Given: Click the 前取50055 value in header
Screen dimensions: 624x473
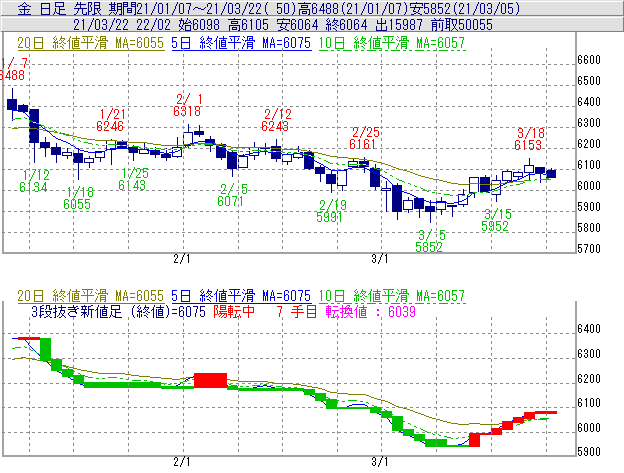Looking at the screenshot, I should [462, 25].
